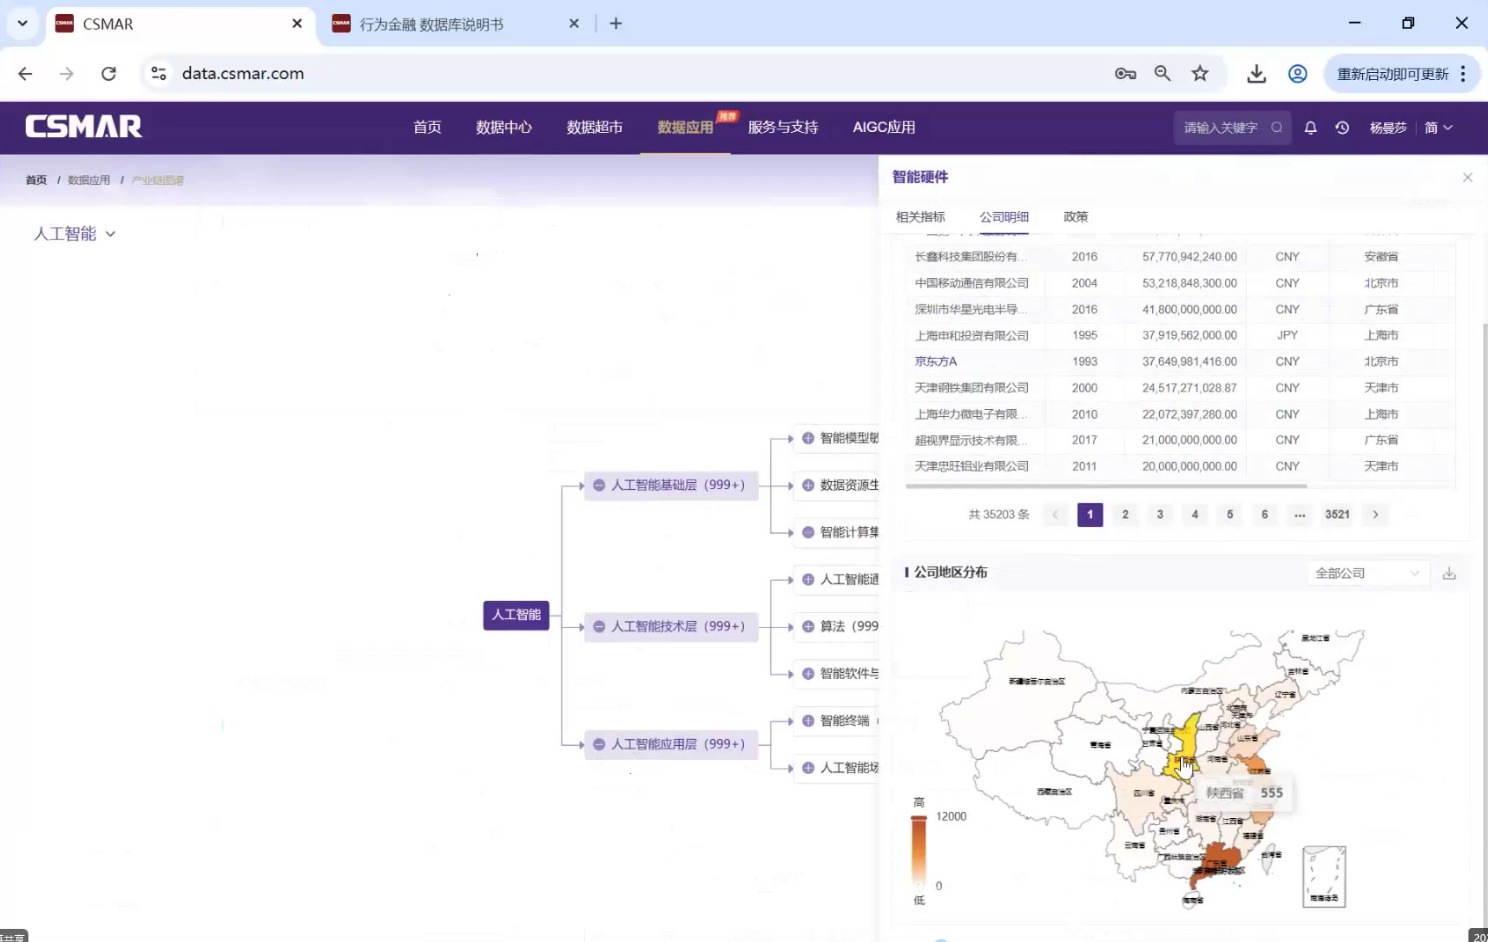1488x942 pixels.
Task: Expand the 算法 node plus icon
Action: tap(808, 626)
